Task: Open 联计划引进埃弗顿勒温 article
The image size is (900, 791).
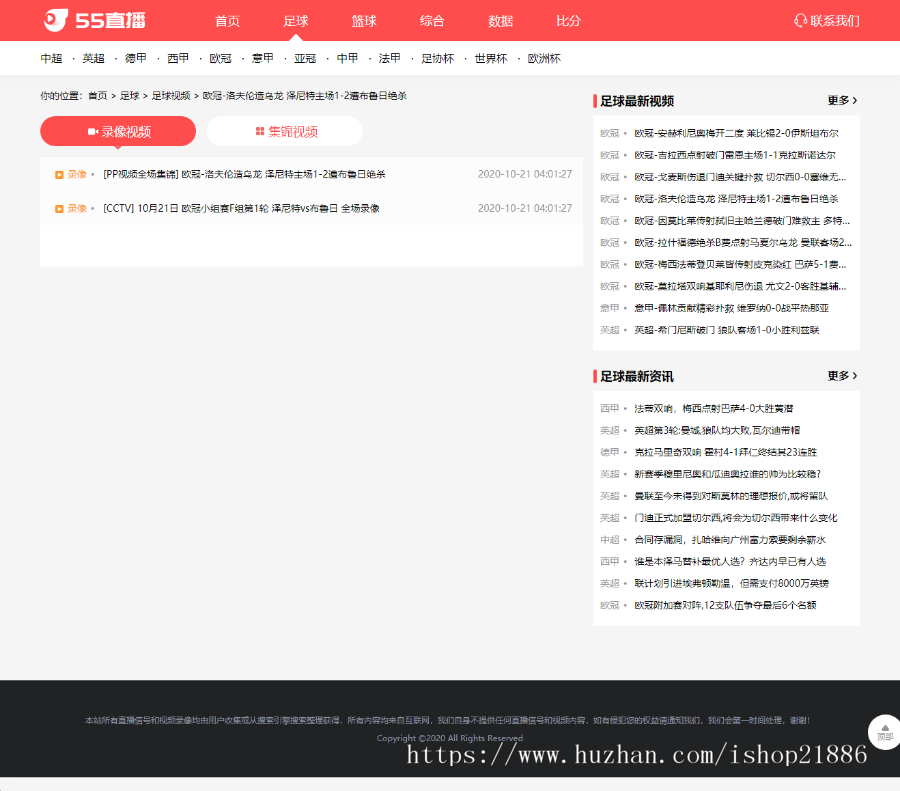Action: click(731, 583)
